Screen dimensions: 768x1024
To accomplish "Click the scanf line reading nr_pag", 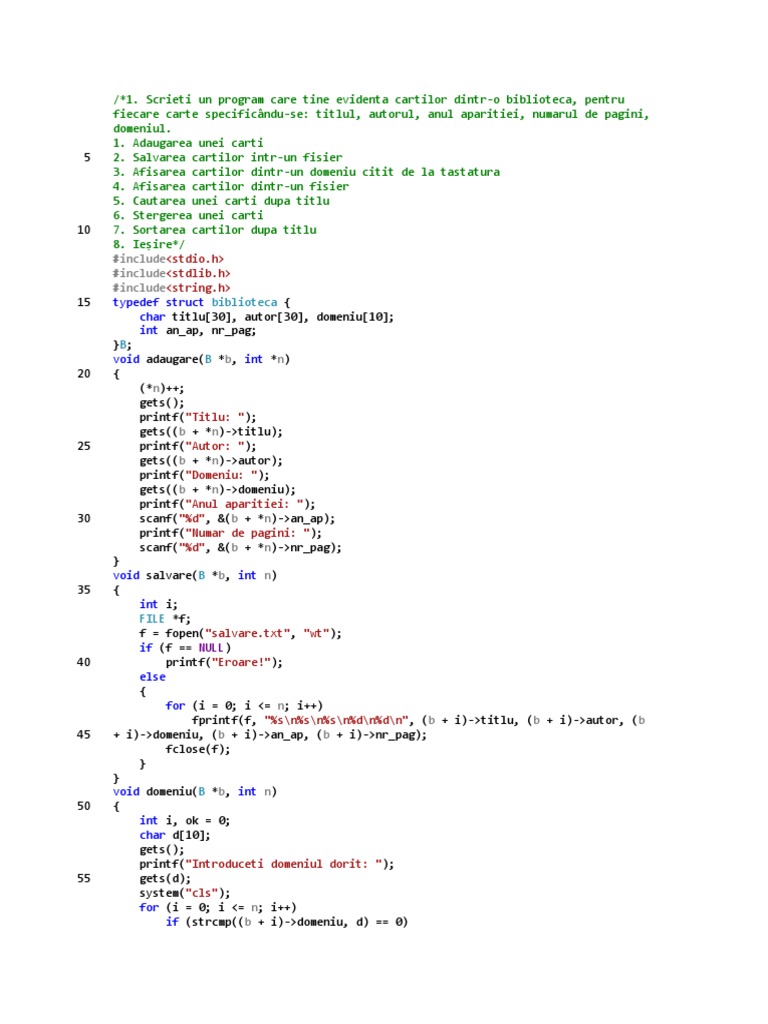I will [240, 548].
